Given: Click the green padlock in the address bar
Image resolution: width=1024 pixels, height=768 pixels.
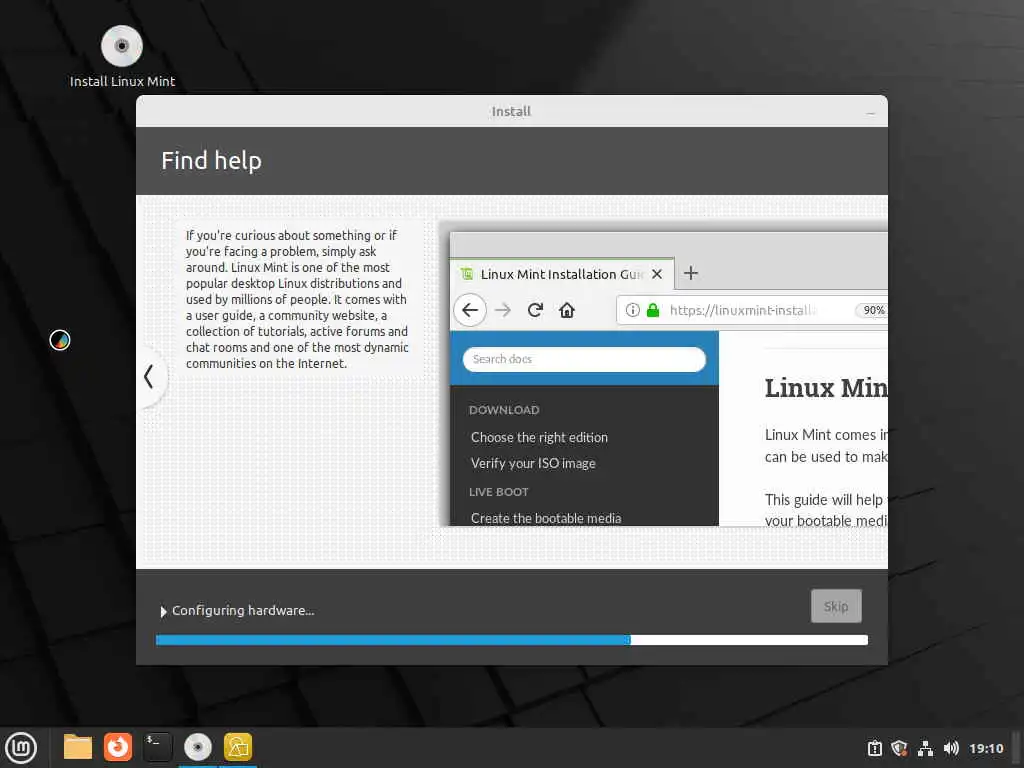Looking at the screenshot, I should (652, 310).
